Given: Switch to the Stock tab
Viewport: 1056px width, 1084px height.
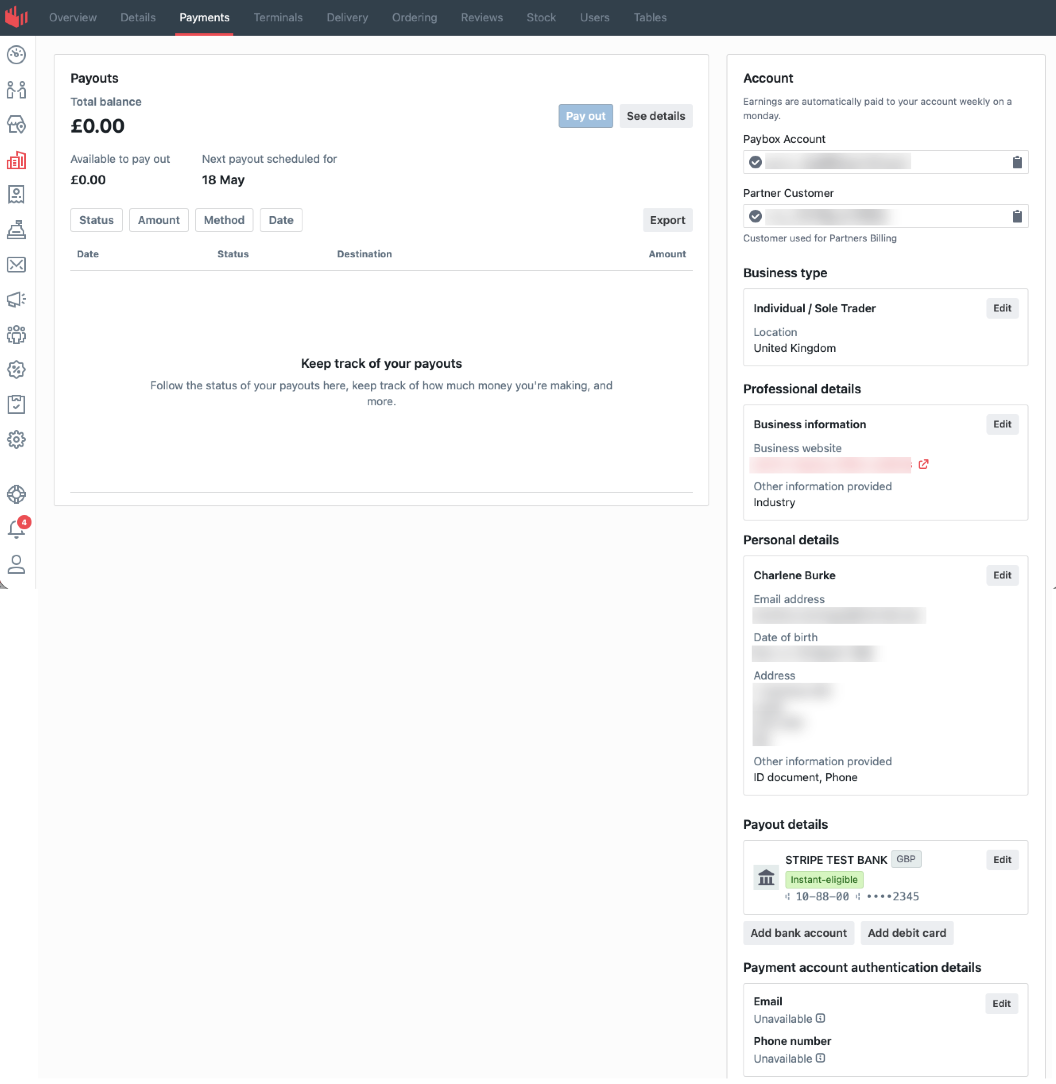Looking at the screenshot, I should tap(541, 17).
